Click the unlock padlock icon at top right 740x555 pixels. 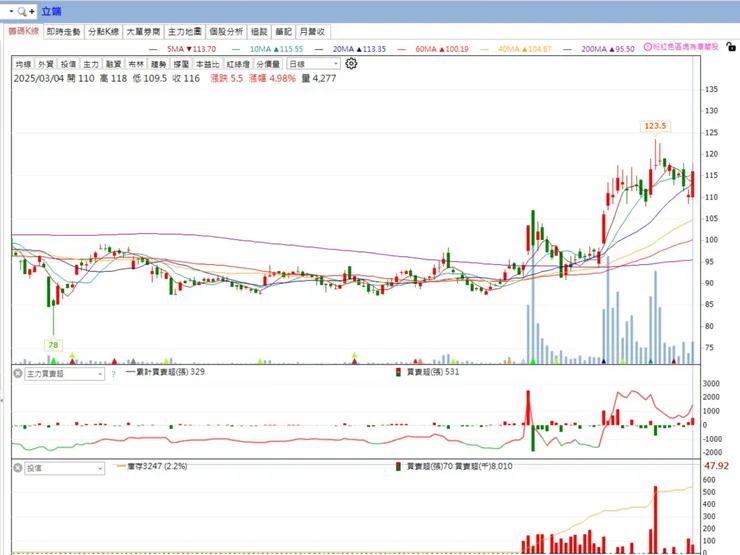731,46
